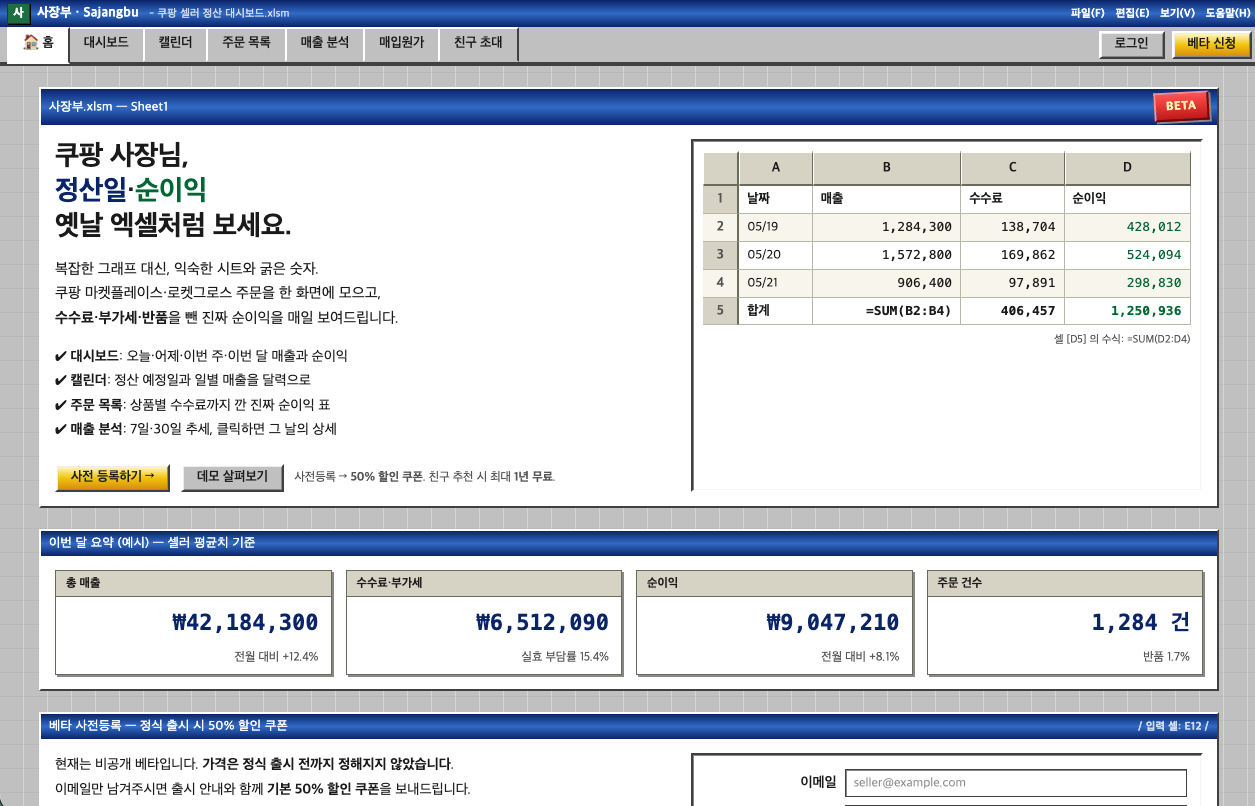Click the 순이익 header cell in the sheet
The image size is (1255, 806).
pyautogui.click(x=1128, y=199)
